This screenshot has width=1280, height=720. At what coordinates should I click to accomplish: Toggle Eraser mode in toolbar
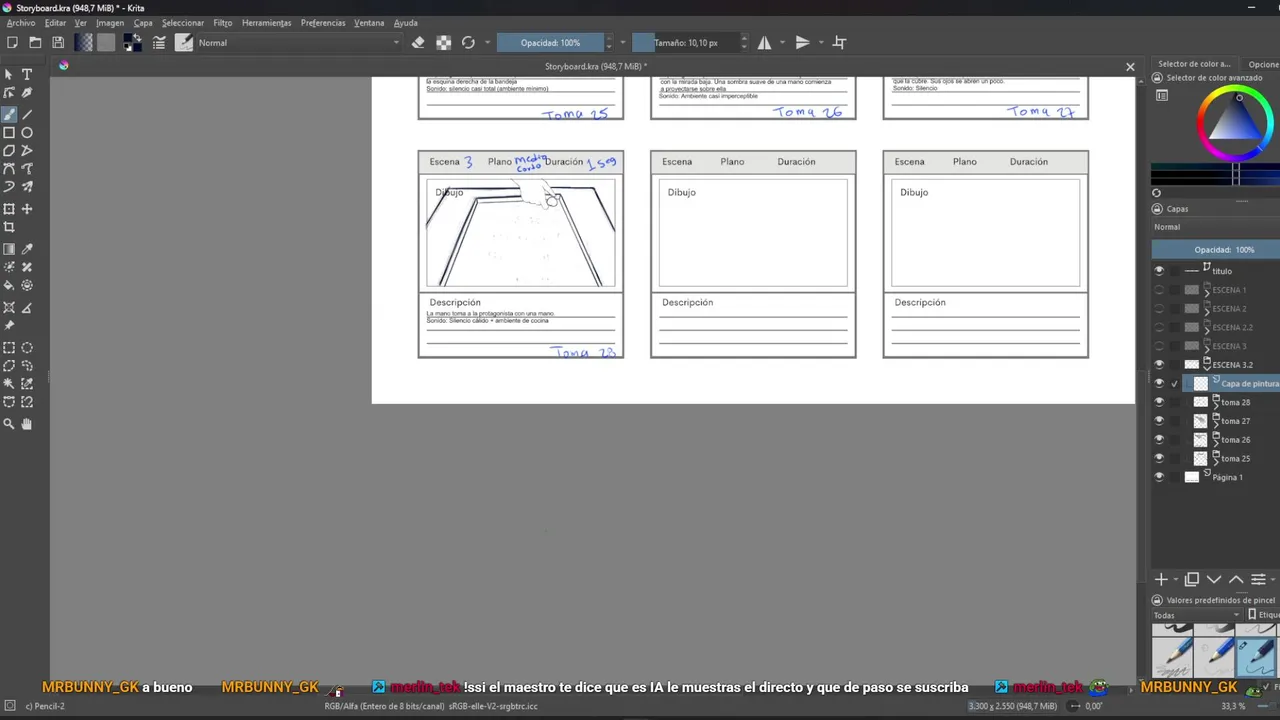(x=418, y=43)
